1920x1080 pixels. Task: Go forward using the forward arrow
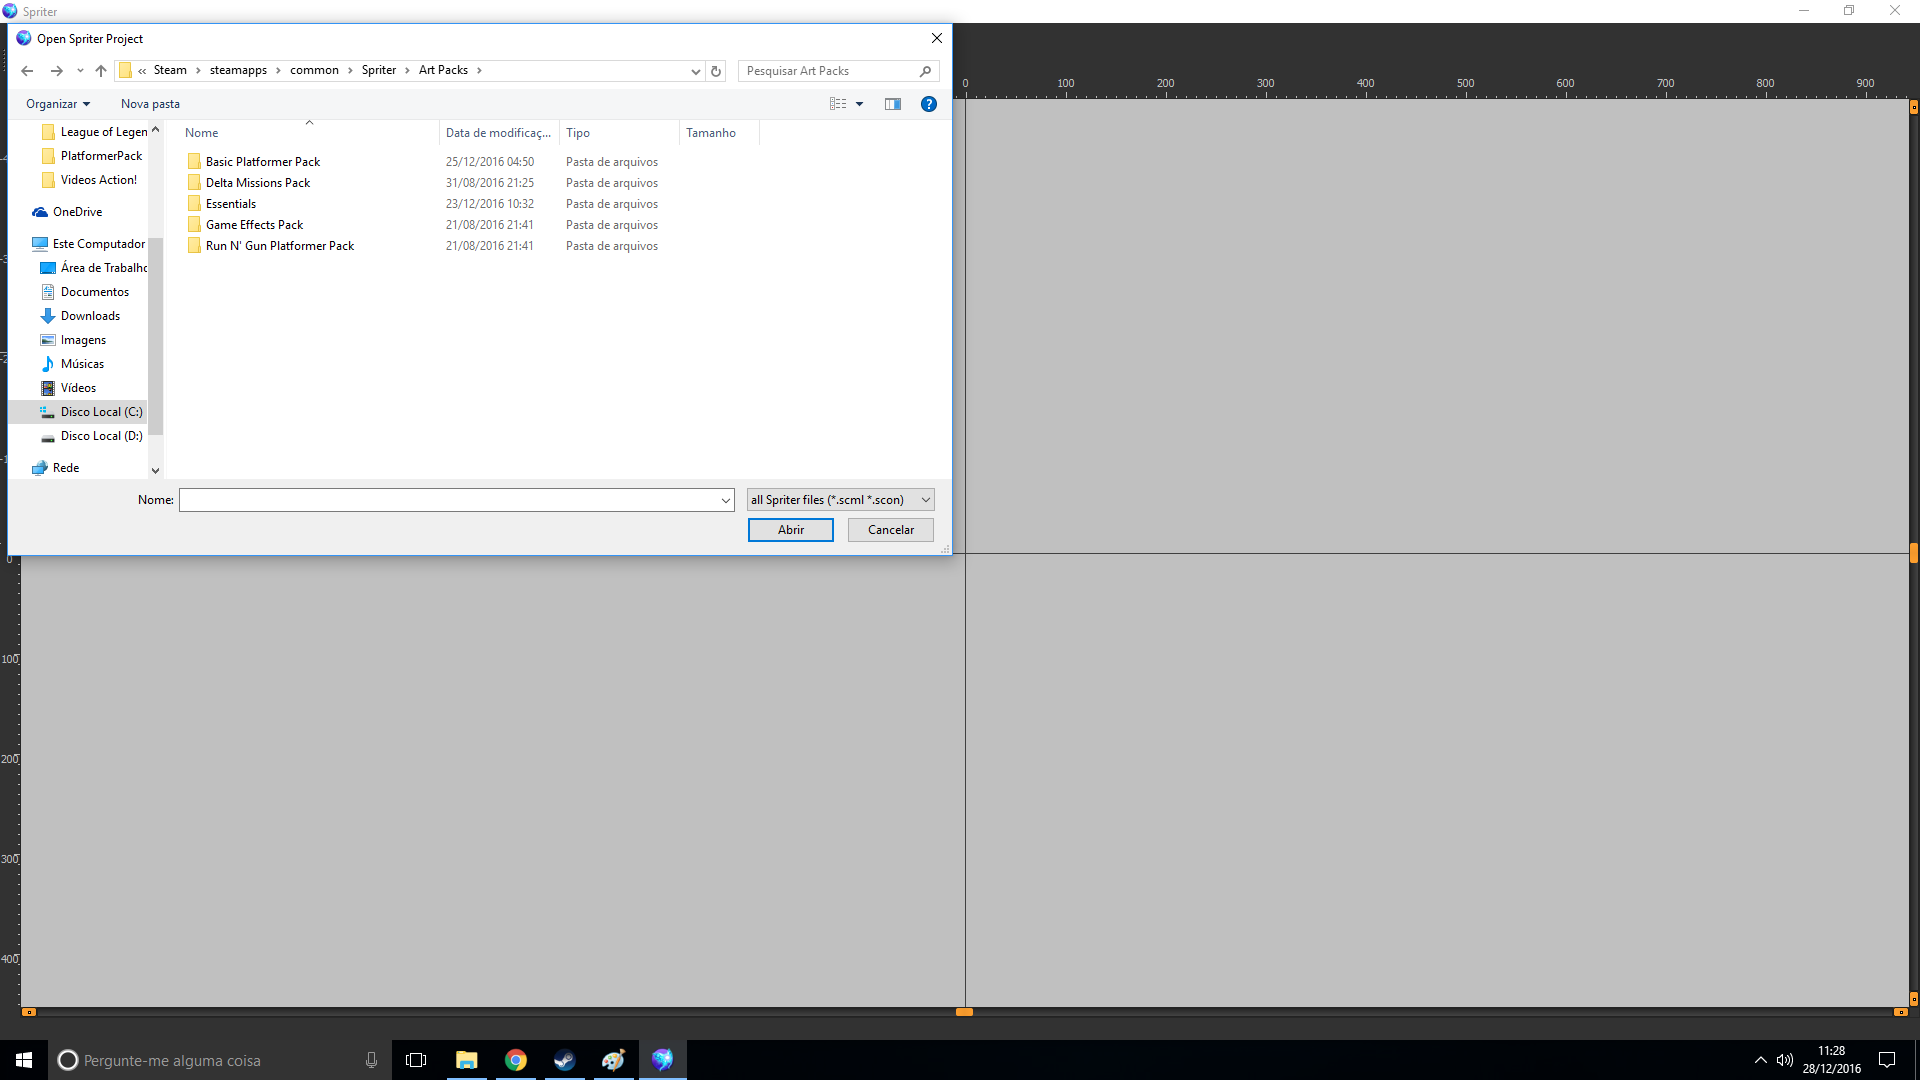point(57,71)
